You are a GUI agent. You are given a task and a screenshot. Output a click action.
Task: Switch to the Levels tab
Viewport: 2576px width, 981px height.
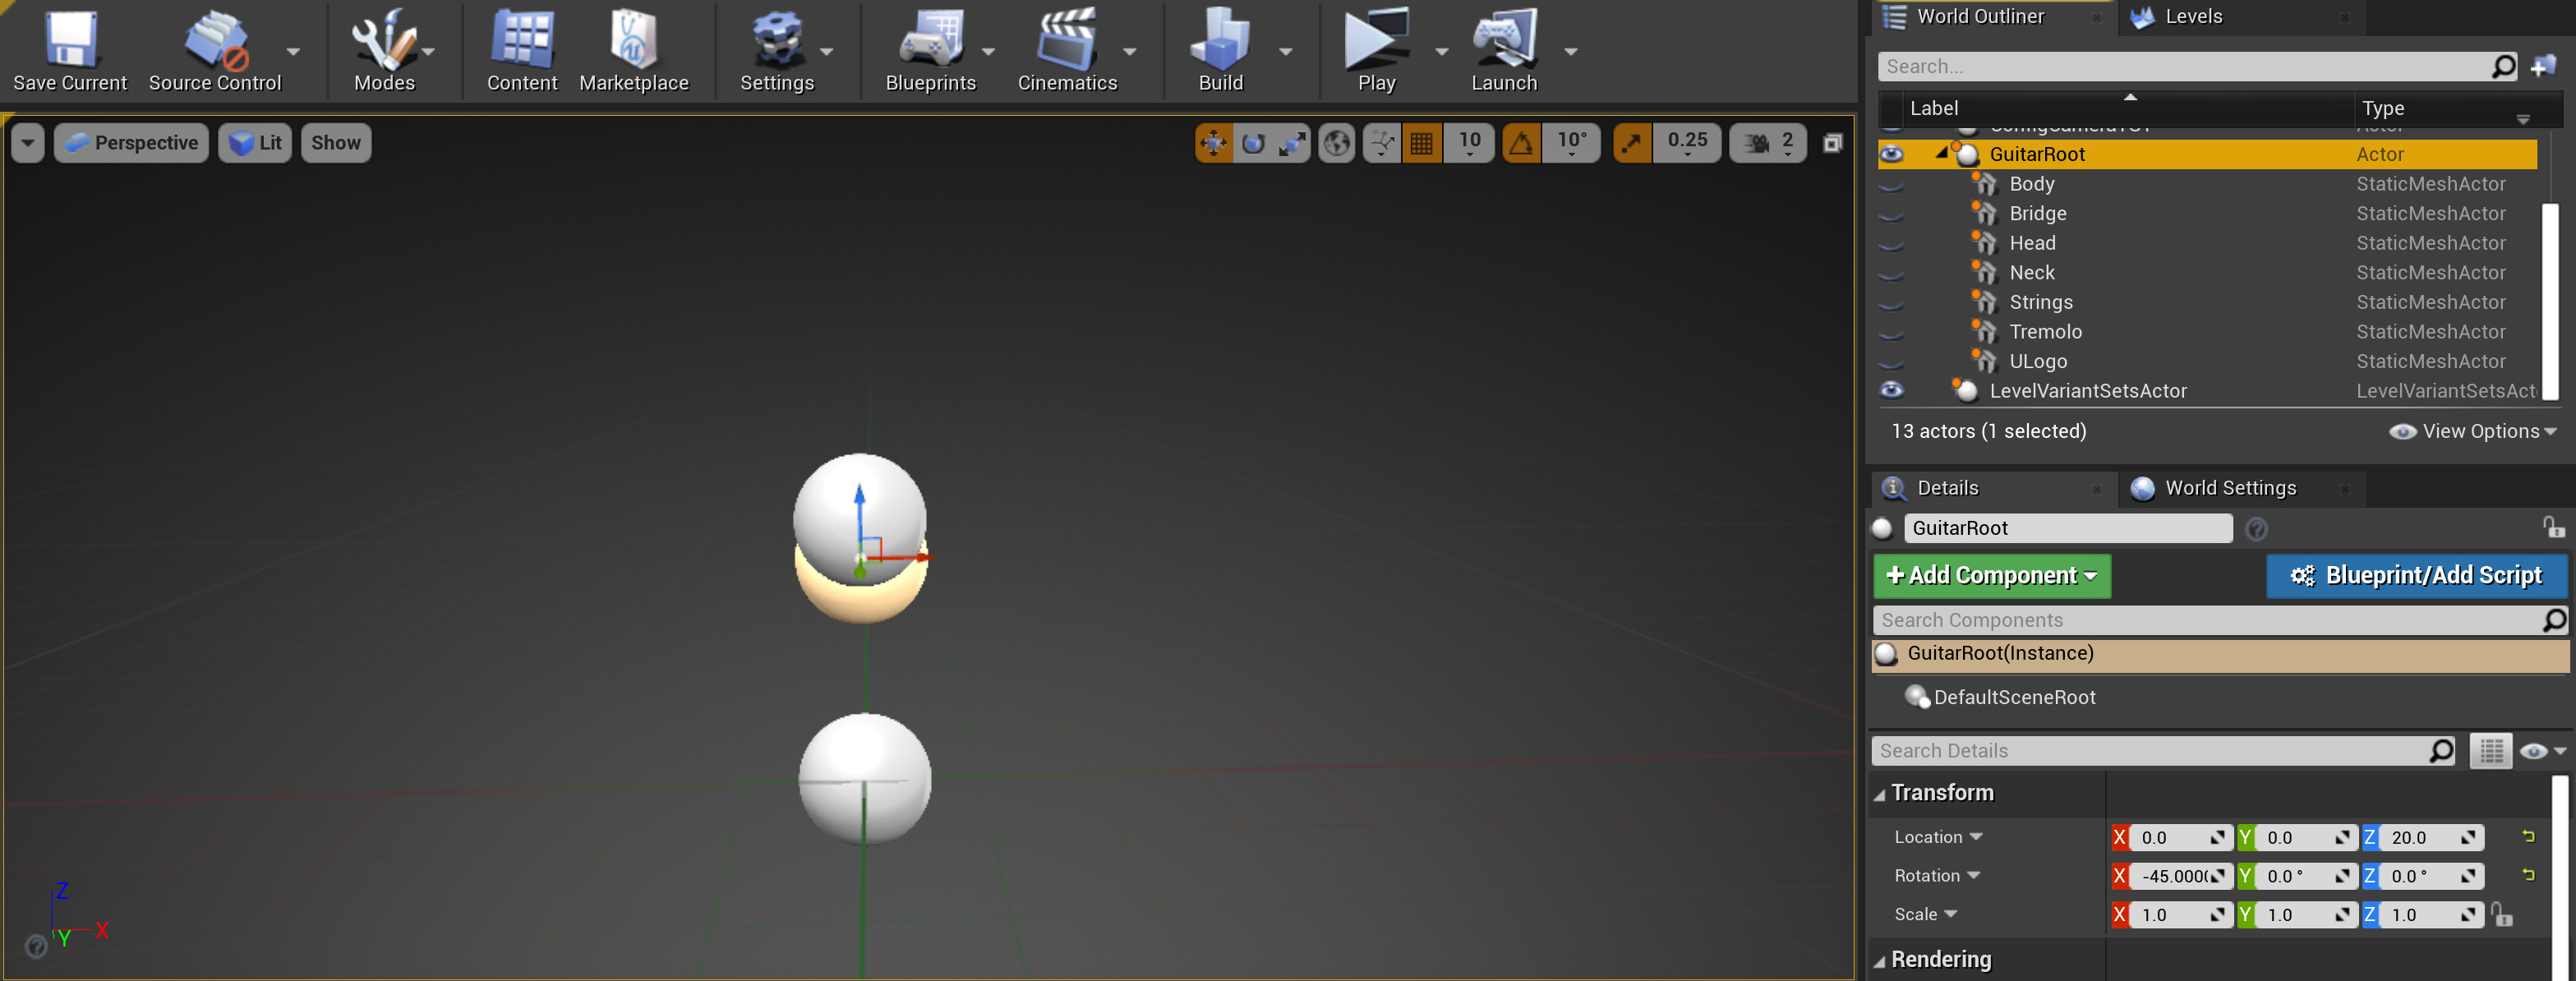2192,16
